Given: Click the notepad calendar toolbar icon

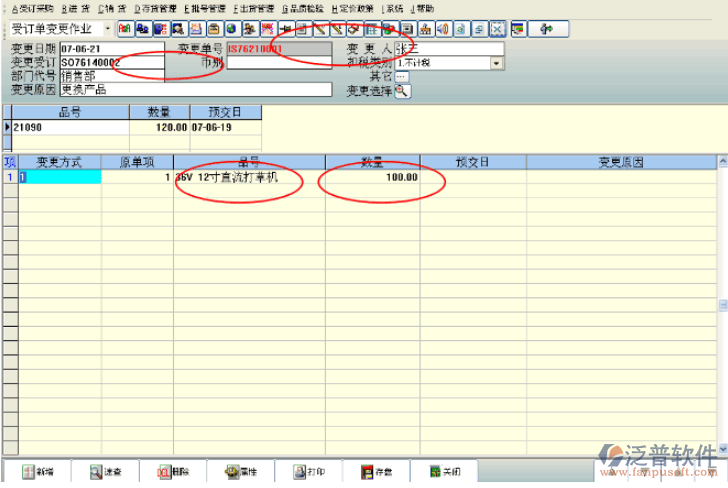Looking at the screenshot, I should 196,29.
